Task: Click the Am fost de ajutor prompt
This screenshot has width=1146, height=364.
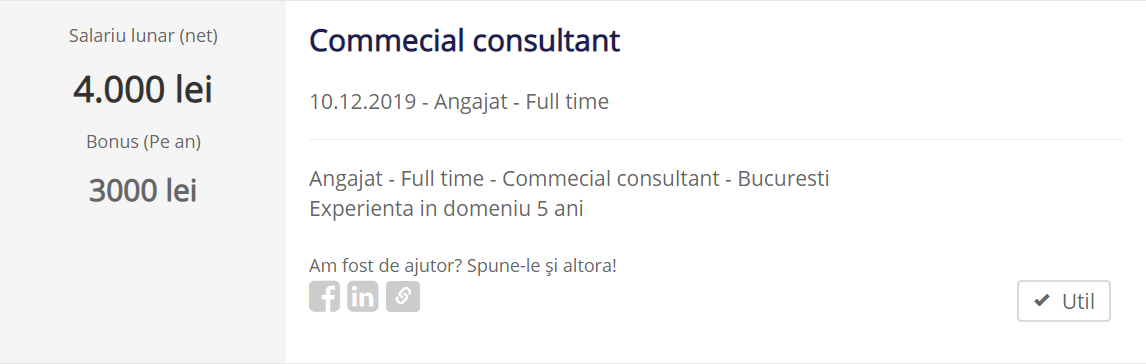Action: (x=463, y=265)
